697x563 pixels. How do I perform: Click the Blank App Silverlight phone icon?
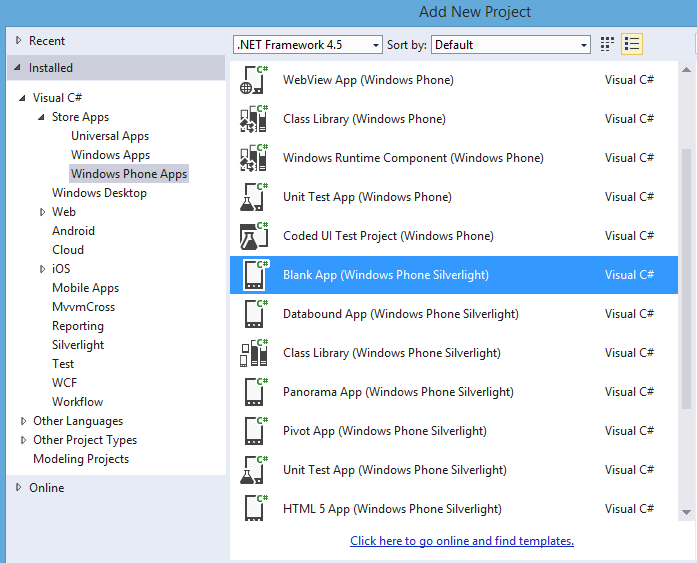point(256,275)
